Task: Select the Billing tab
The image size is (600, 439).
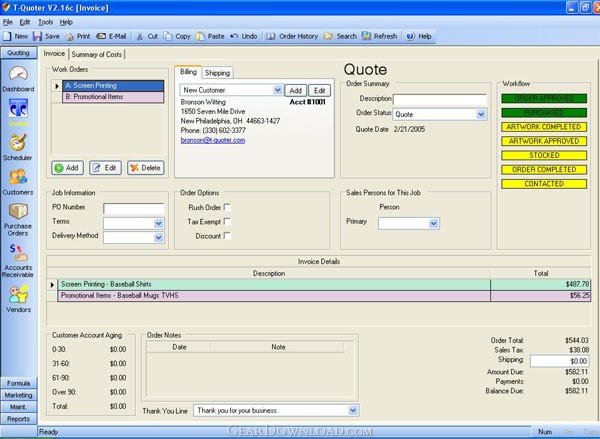Action: 188,72
